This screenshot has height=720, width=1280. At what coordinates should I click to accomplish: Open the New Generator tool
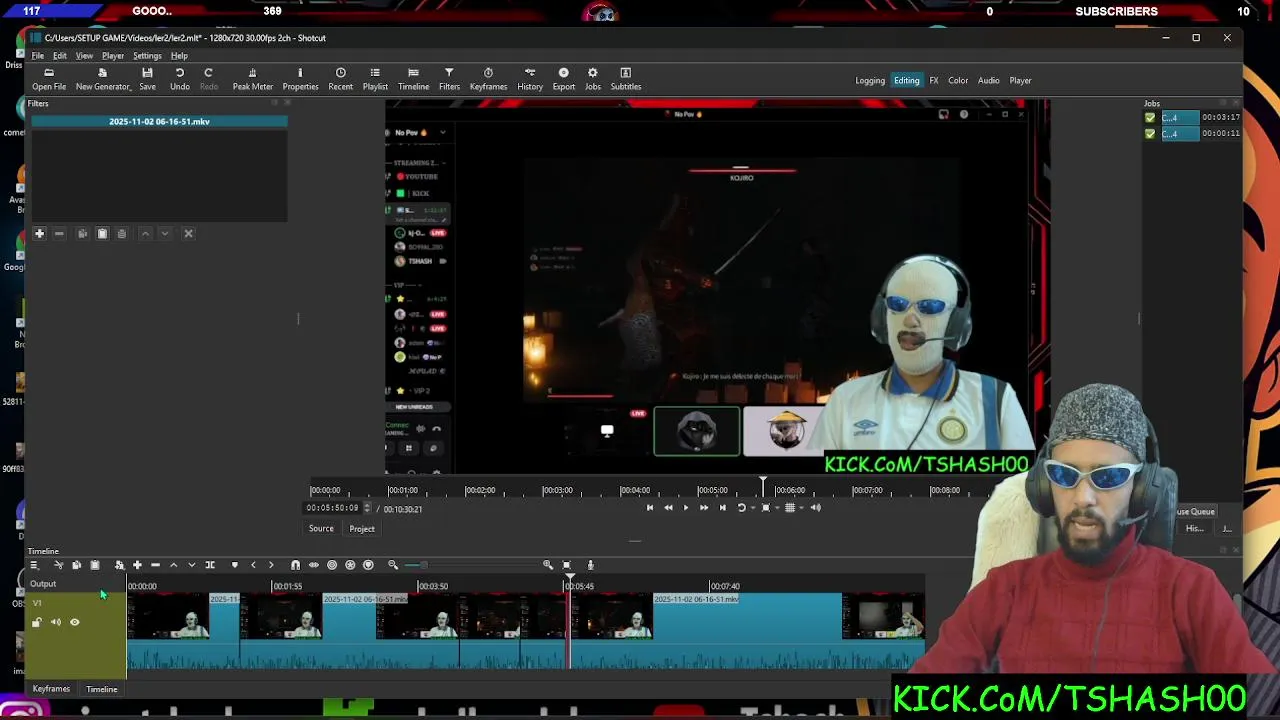[102, 79]
